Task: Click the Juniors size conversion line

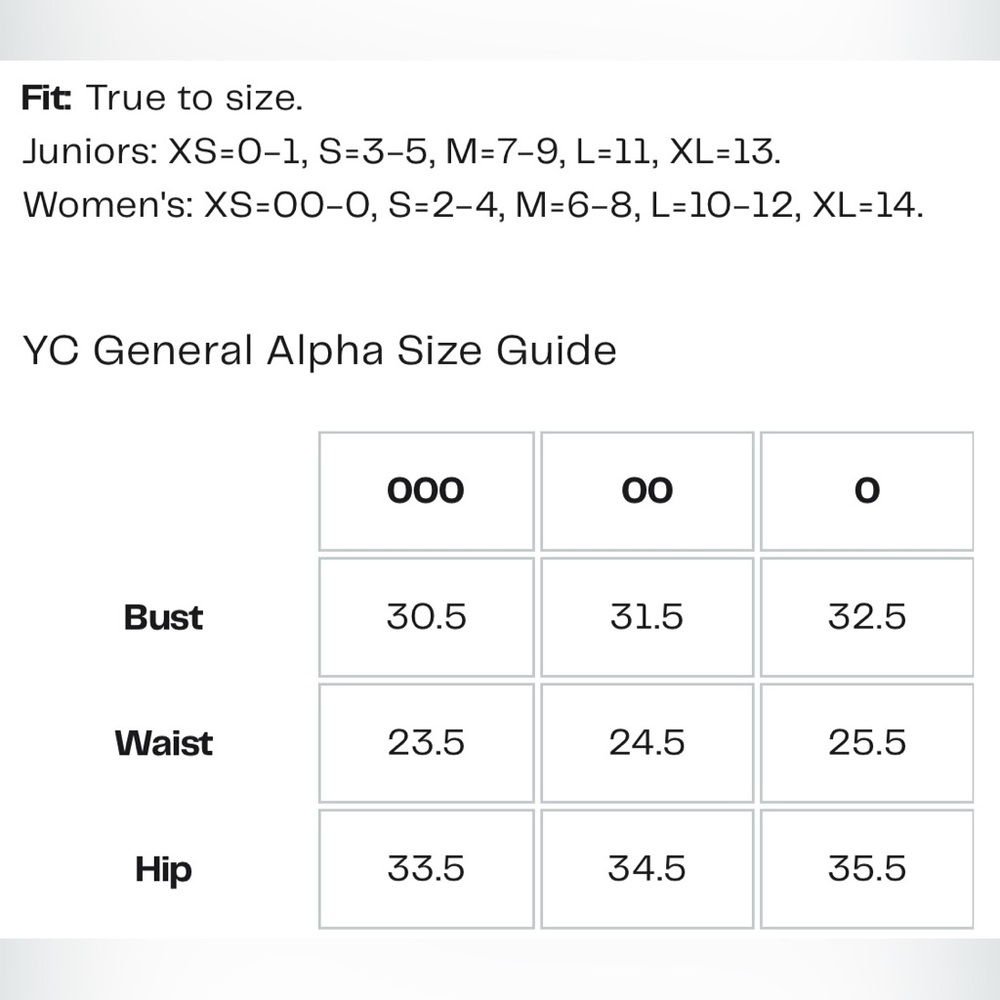Action: click(x=400, y=152)
